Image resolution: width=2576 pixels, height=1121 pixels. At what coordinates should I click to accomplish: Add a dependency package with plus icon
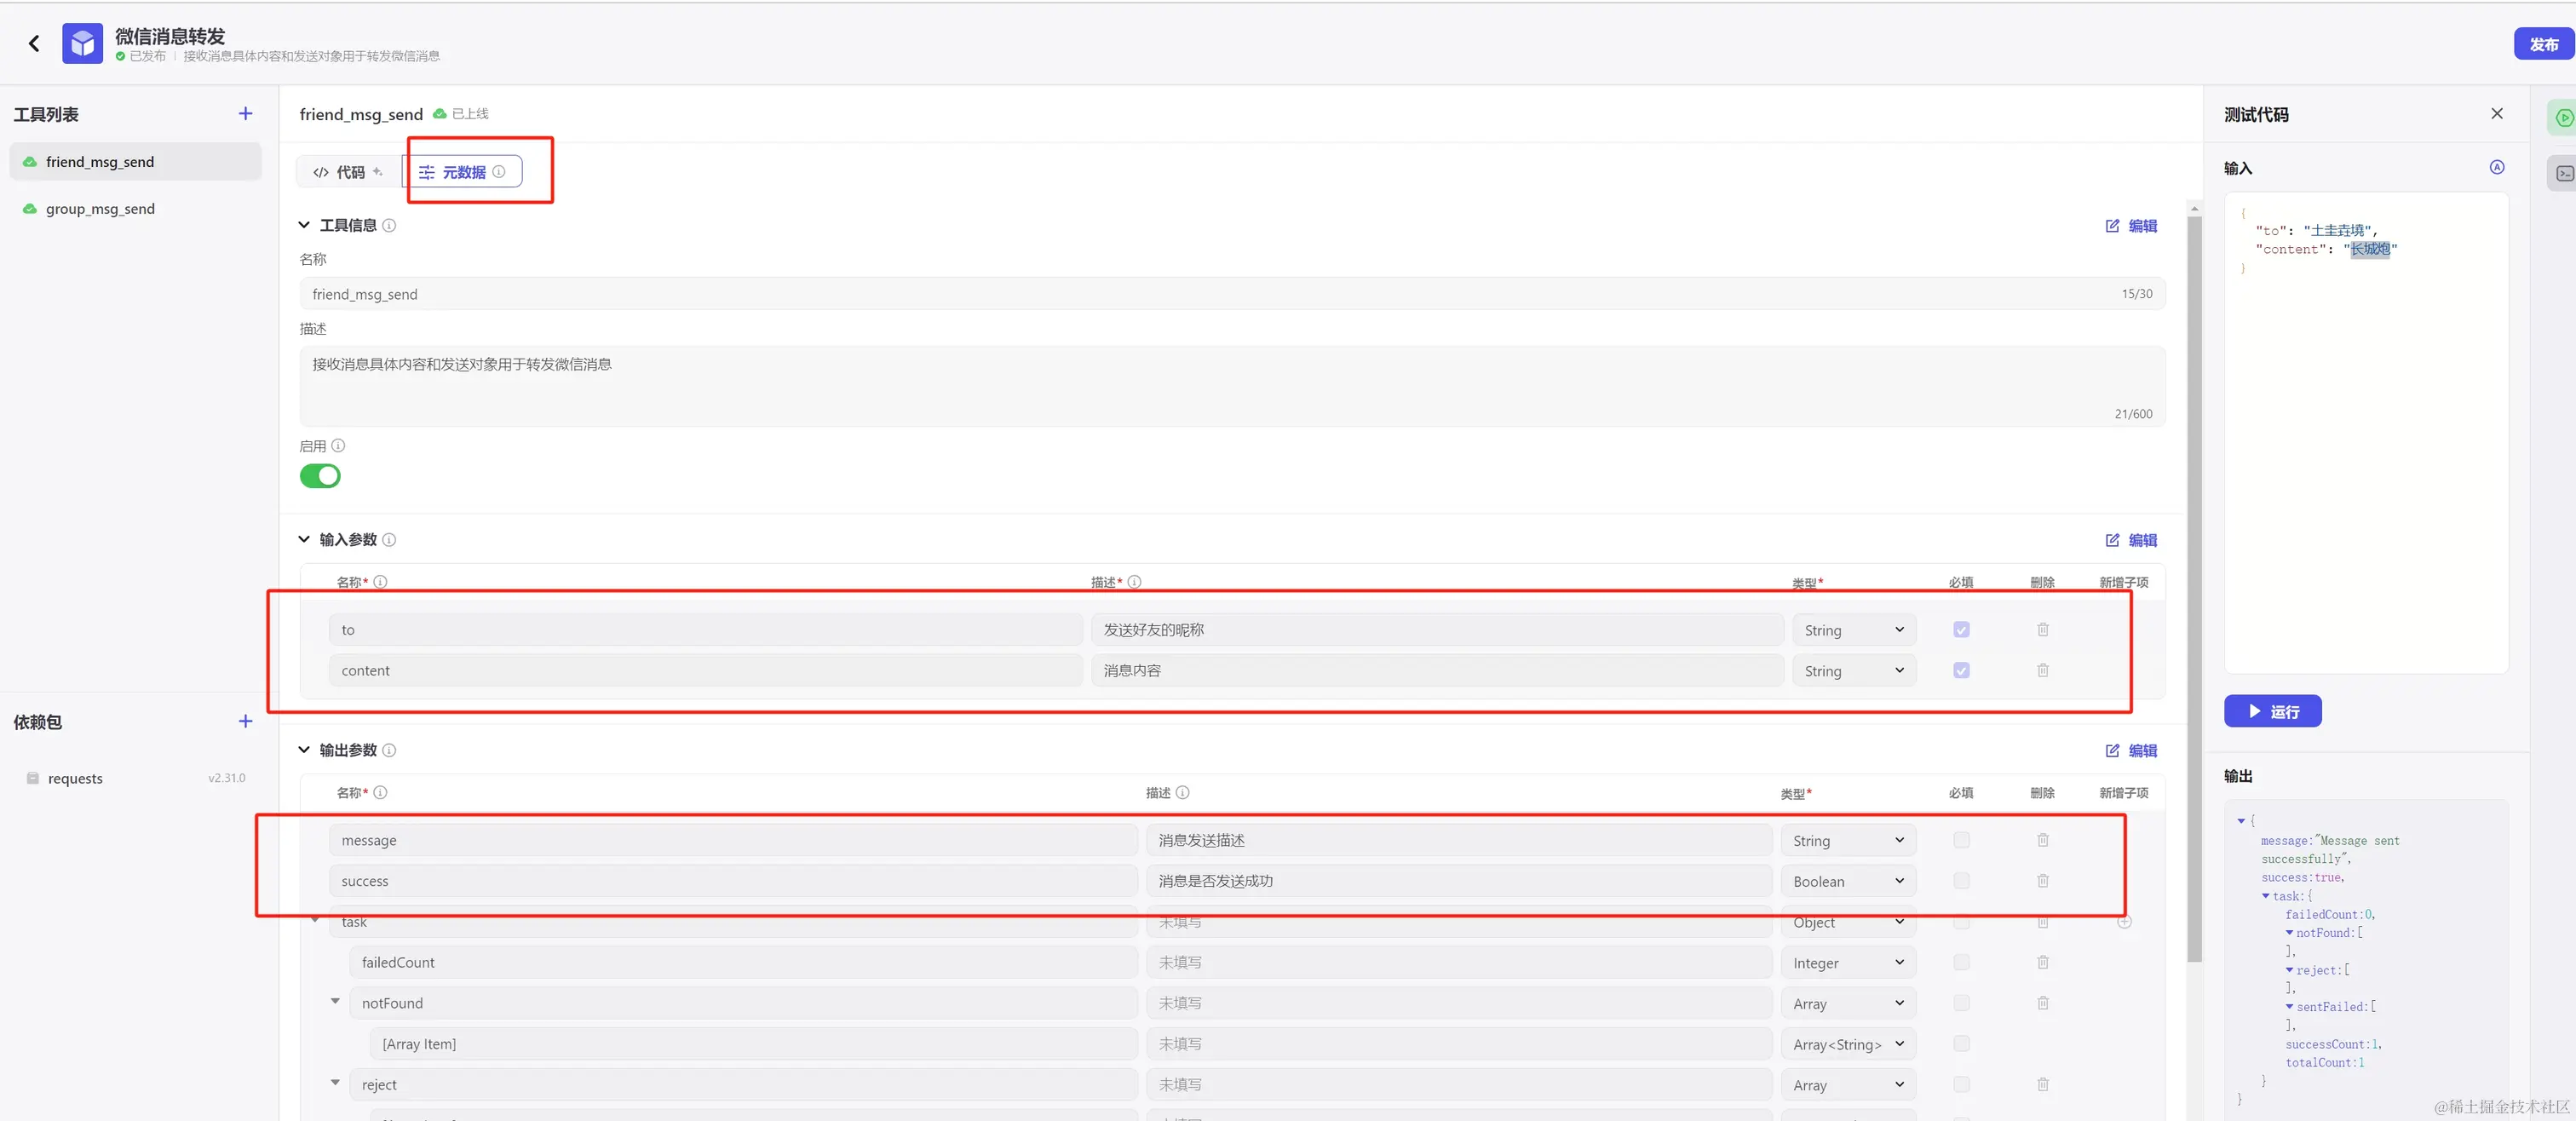(x=245, y=721)
